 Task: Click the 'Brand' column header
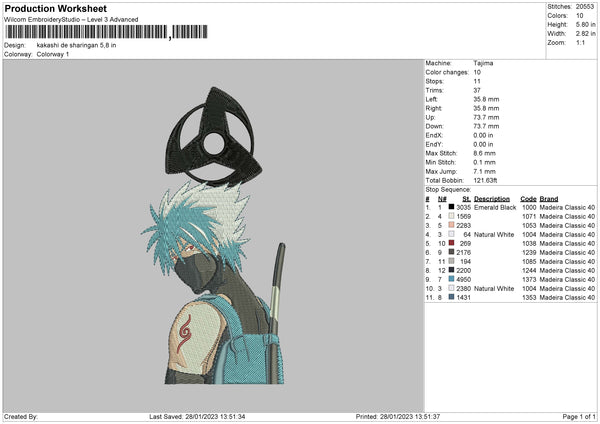[x=549, y=199]
